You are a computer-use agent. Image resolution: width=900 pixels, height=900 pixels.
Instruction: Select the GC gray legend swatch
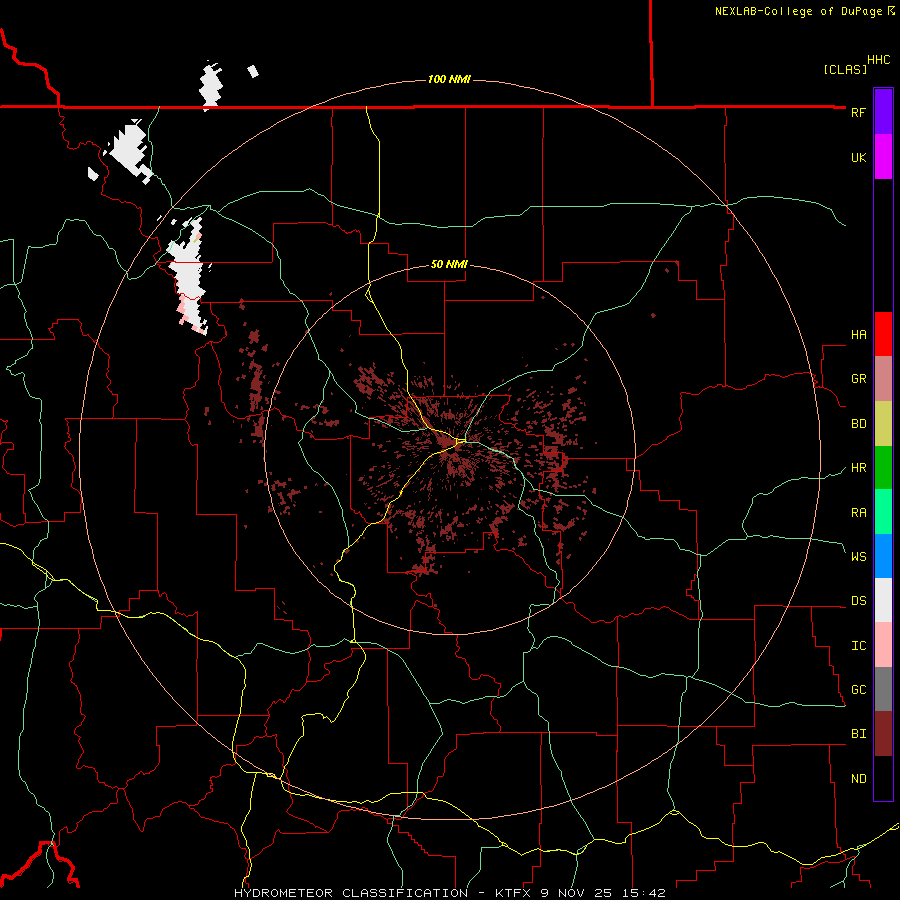[x=883, y=689]
